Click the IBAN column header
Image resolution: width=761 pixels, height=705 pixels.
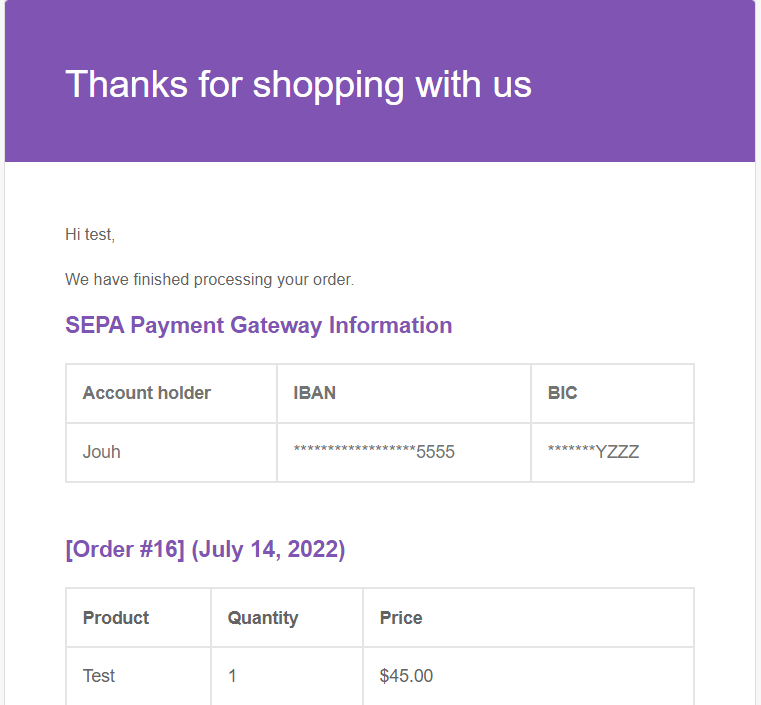click(x=314, y=393)
